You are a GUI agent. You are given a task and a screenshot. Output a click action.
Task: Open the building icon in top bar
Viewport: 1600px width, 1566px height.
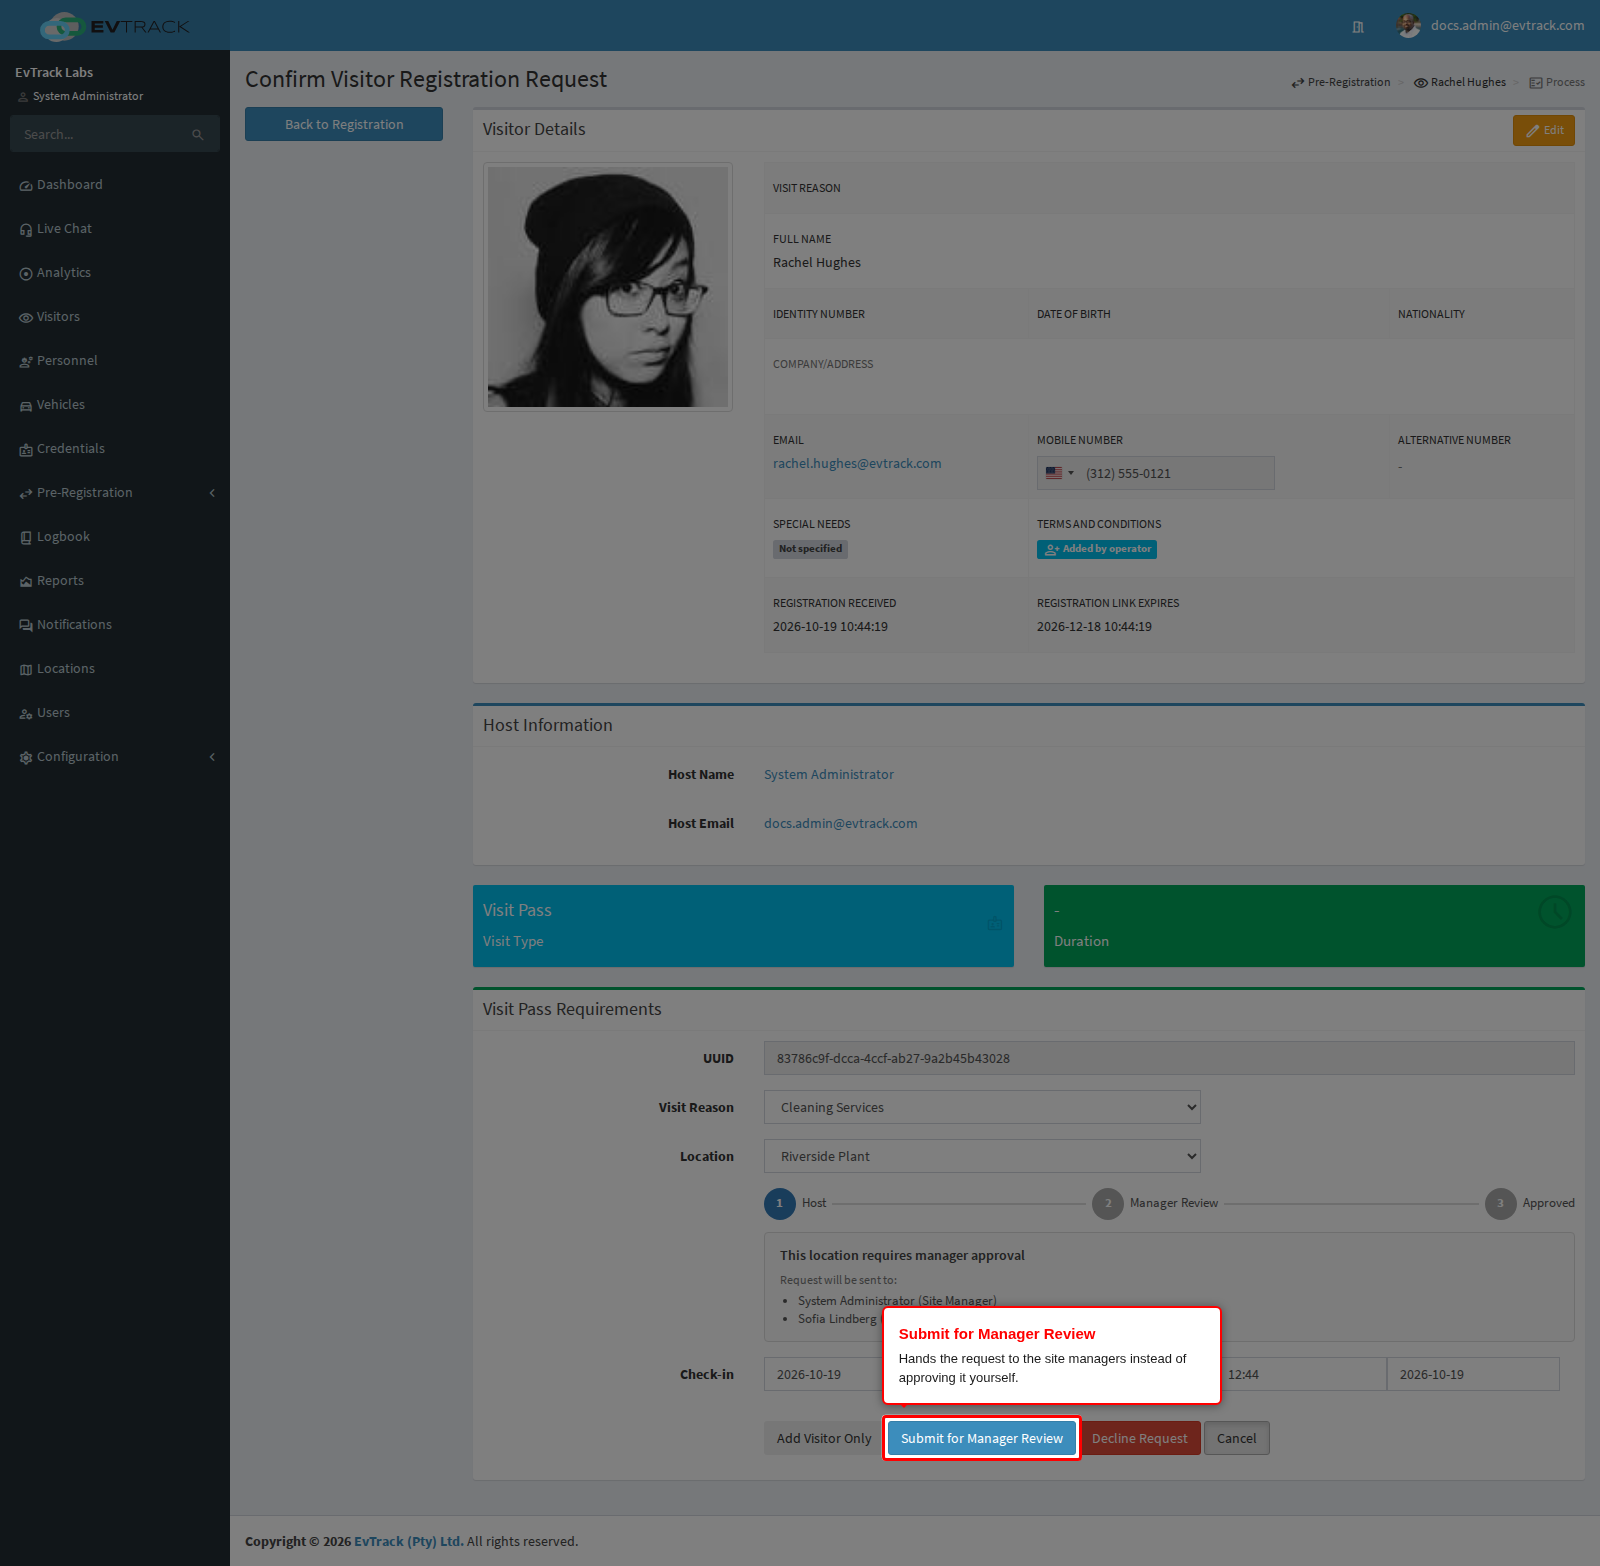1358,27
